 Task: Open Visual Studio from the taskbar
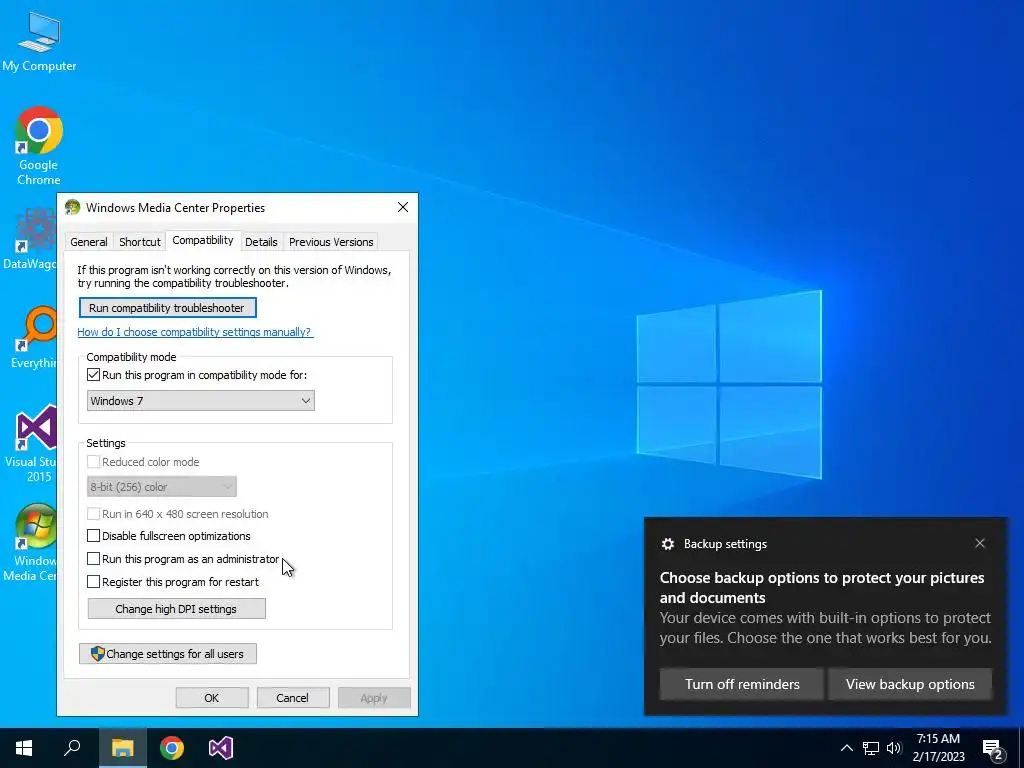click(221, 748)
